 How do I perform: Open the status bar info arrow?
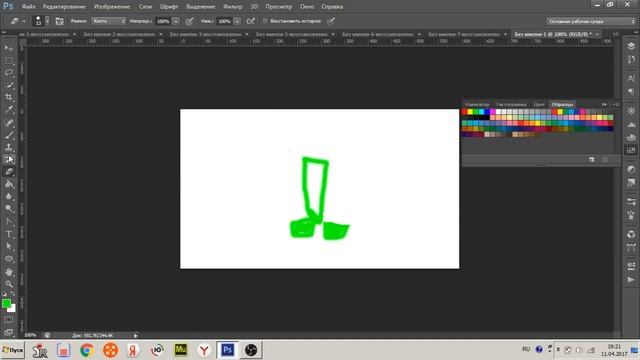pos(136,336)
